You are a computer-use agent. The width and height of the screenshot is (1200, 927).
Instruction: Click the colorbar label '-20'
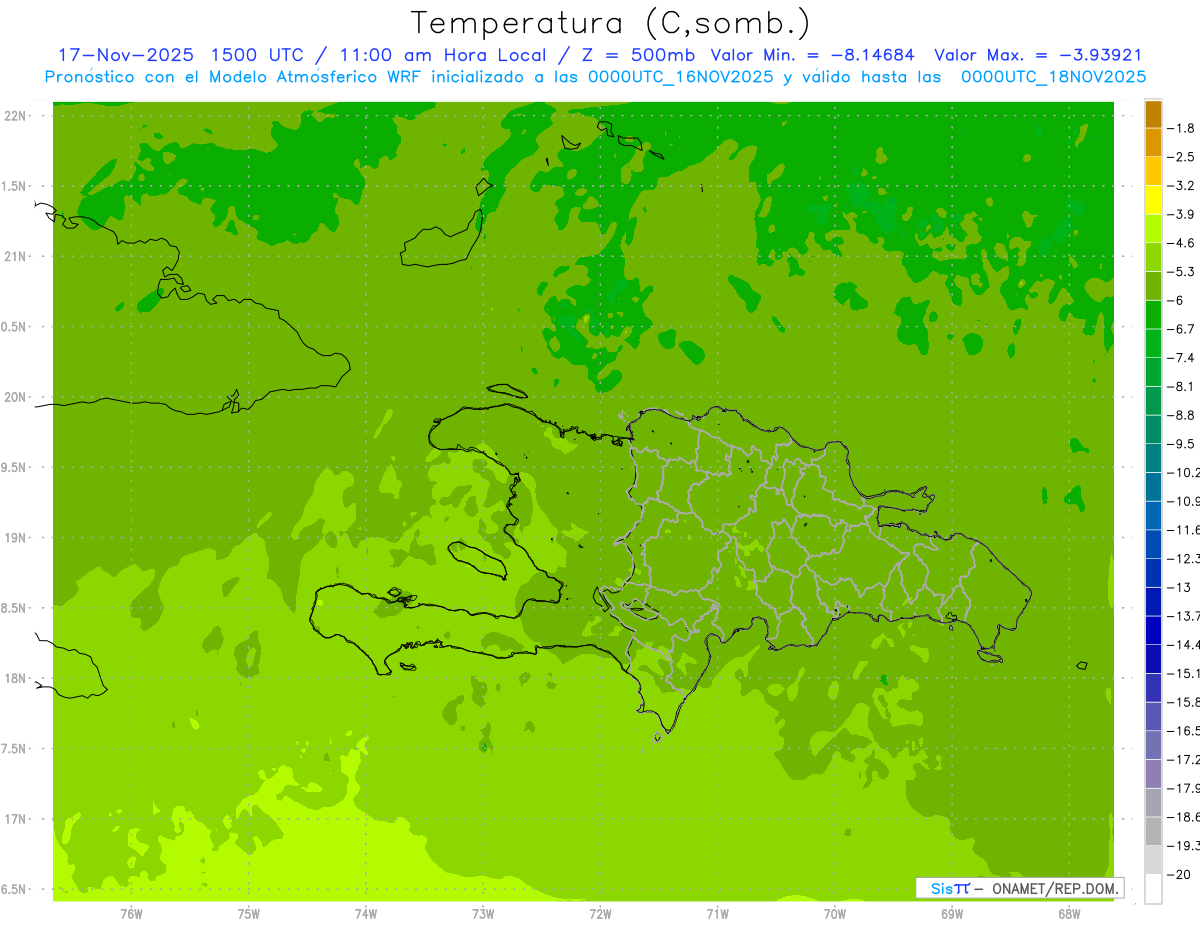pos(1180,874)
